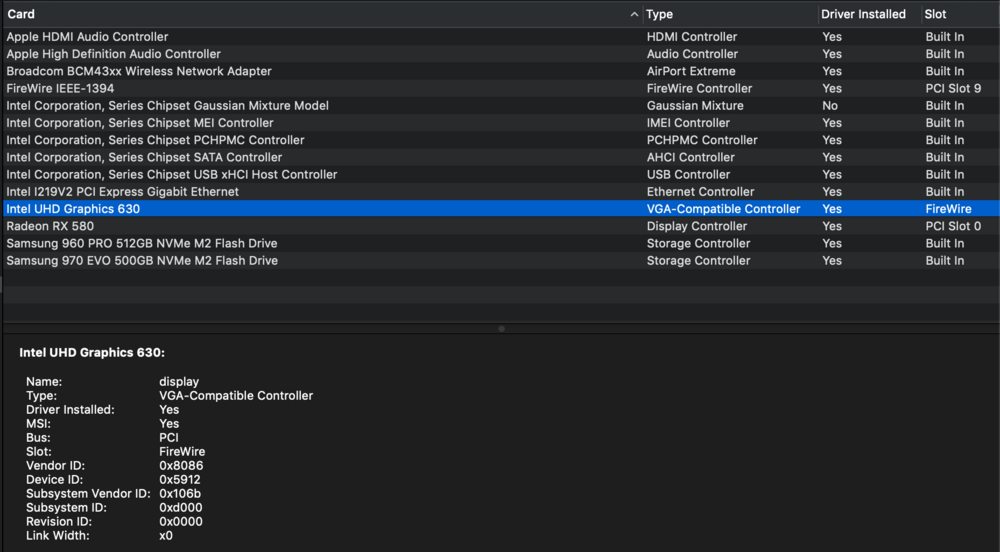Select Apple High Definition Audio Controller row
The height and width of the screenshot is (552, 1000).
tap(114, 54)
